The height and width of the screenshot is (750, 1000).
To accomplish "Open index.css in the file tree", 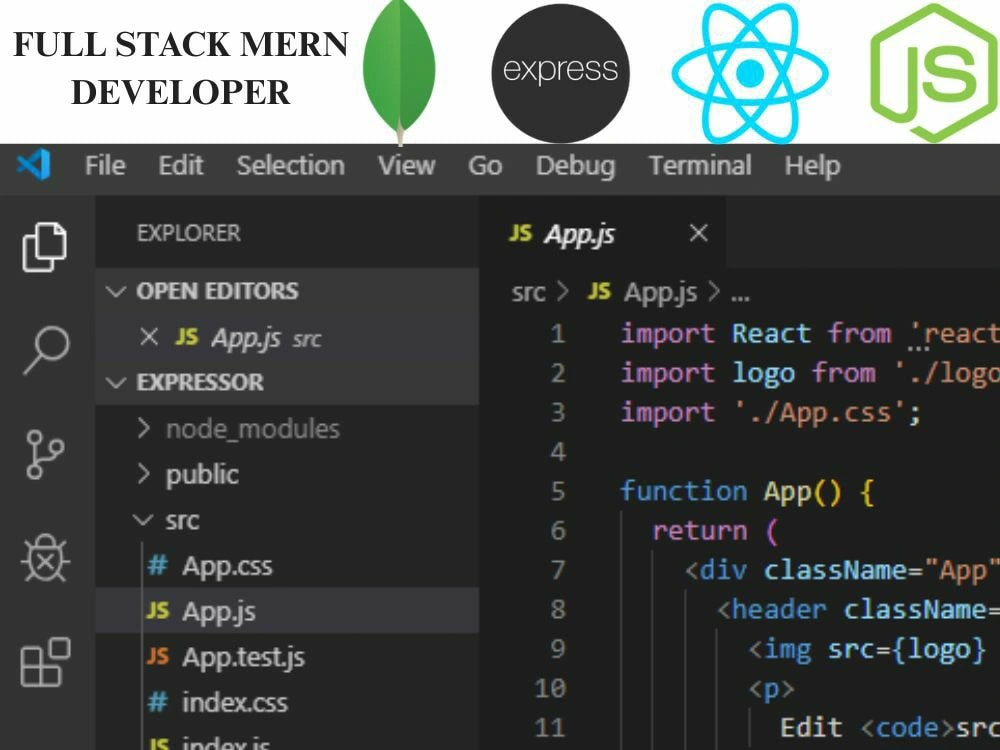I will point(287,702).
